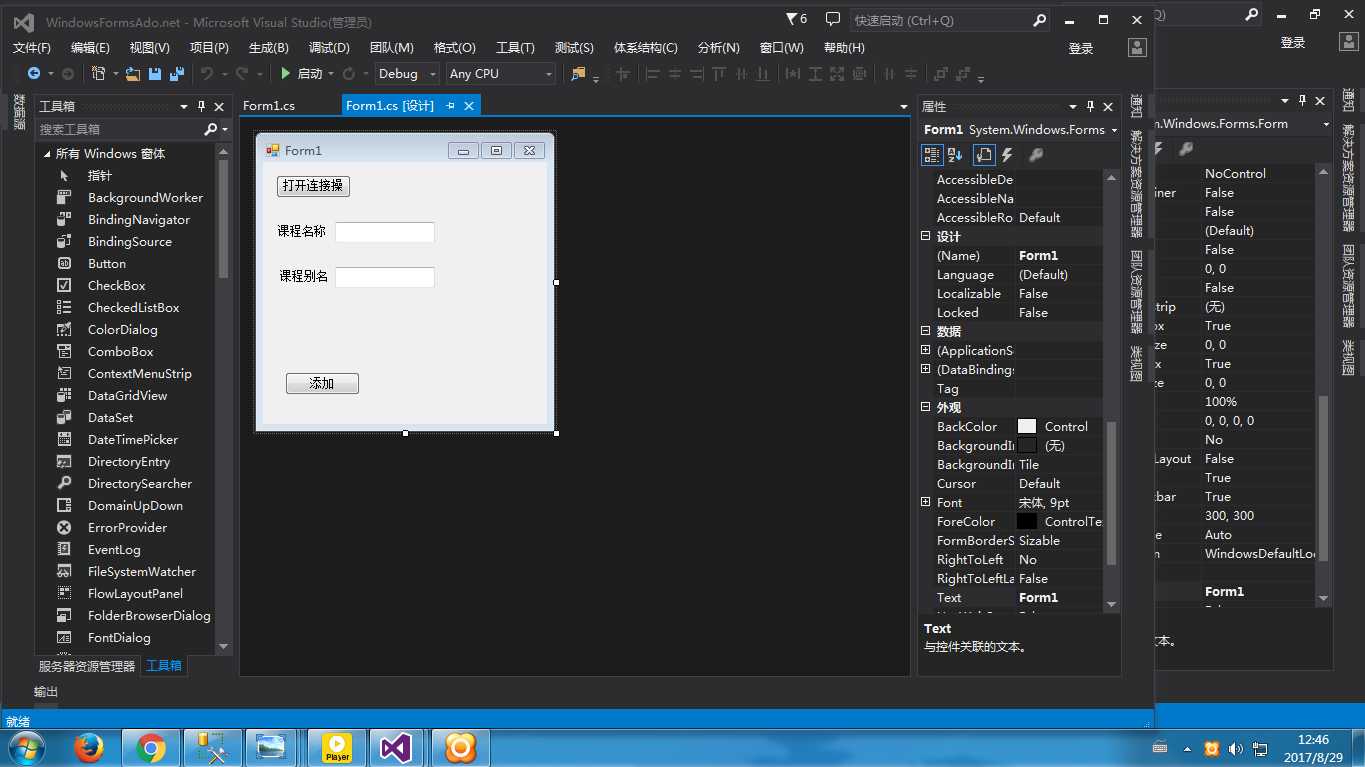Open the 格式(O) menu
The height and width of the screenshot is (767, 1365).
click(454, 48)
